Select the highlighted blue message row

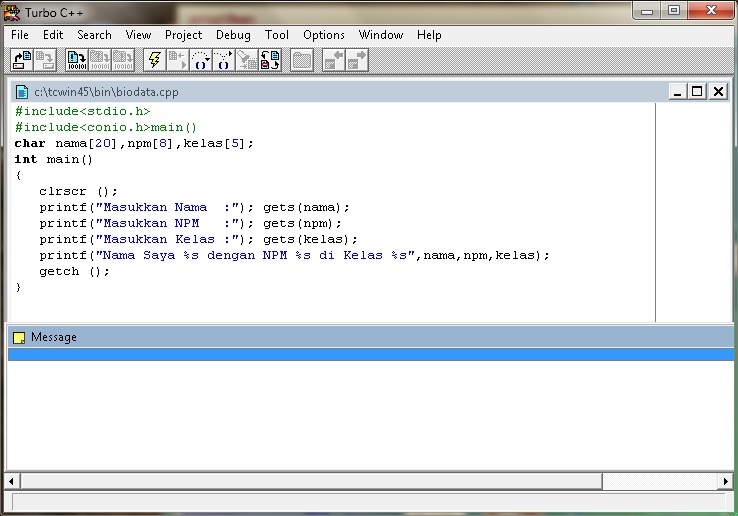click(x=371, y=355)
